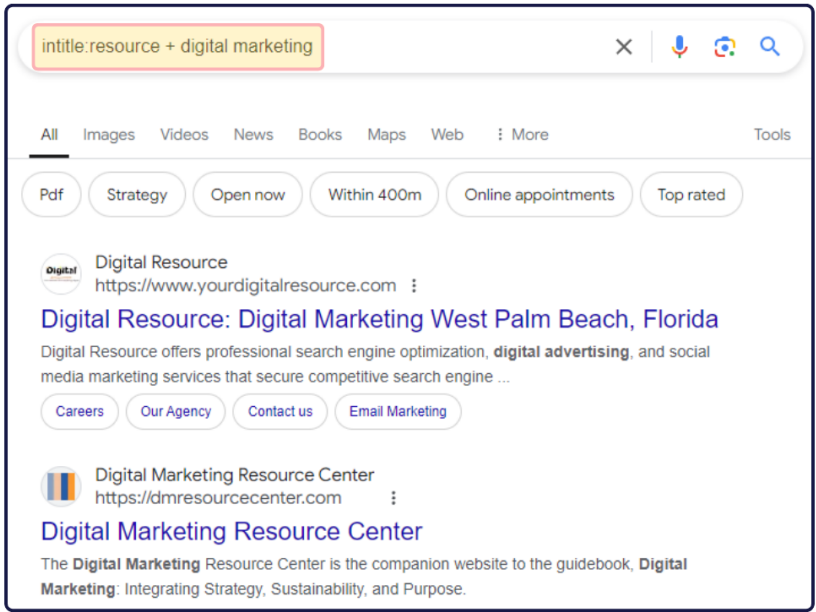Open the Careers sitelink
The height and width of the screenshot is (612, 816).
click(80, 412)
